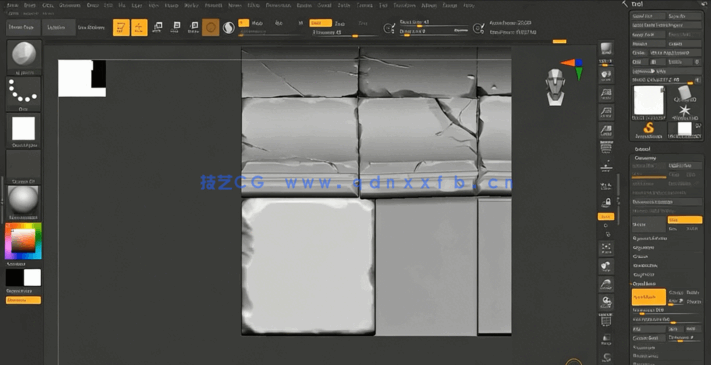Enable Sculptris Pro swirl icon
Screen dimensions: 711x365
(x=229, y=28)
